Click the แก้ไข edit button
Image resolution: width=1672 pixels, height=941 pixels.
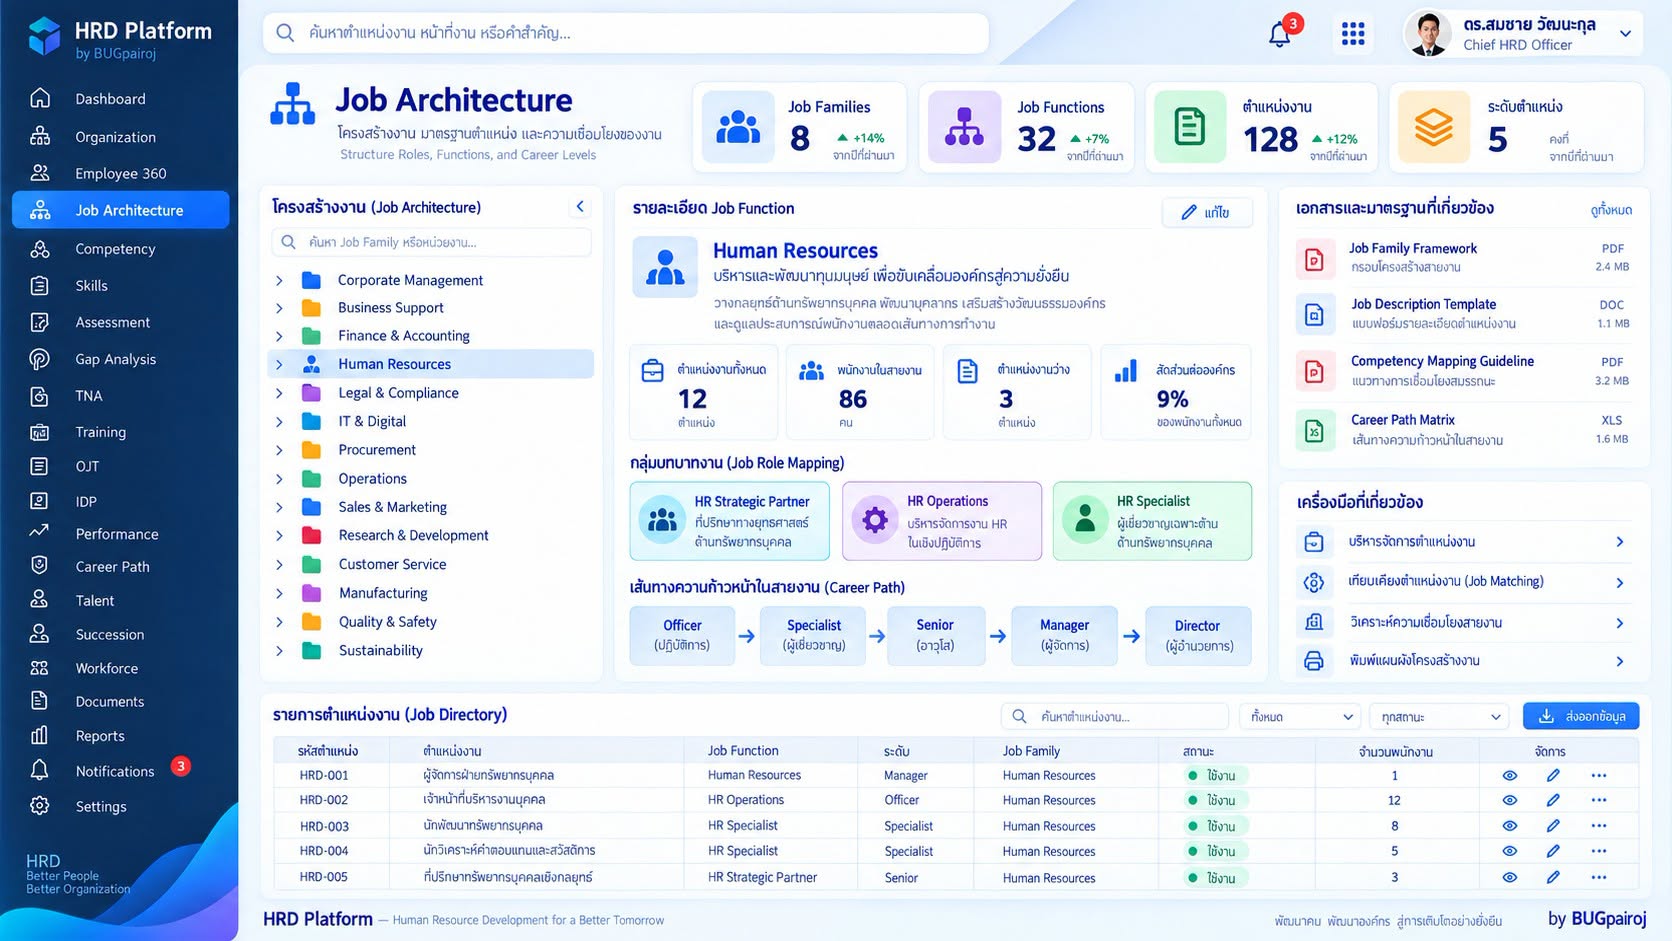point(1206,212)
